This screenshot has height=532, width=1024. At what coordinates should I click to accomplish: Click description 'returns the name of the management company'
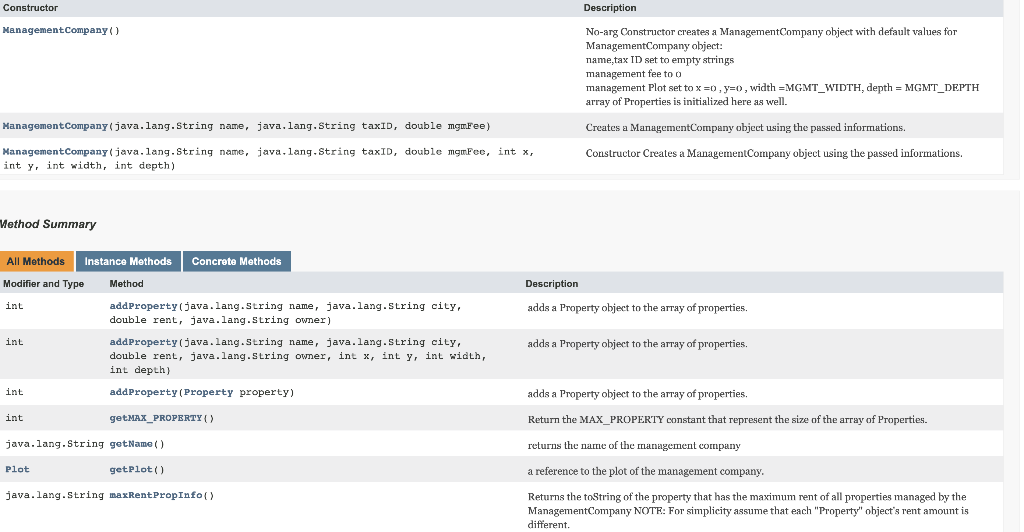pyautogui.click(x=634, y=445)
